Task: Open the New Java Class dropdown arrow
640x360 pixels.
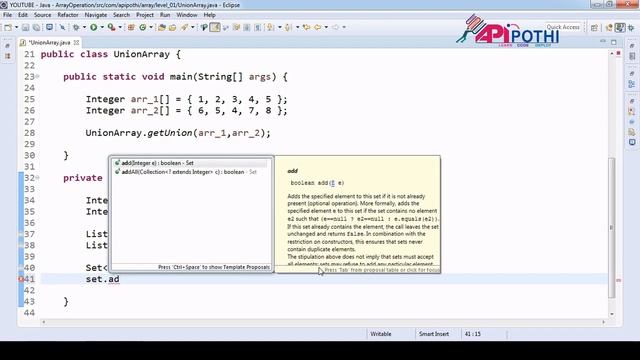Action: pyautogui.click(x=151, y=27)
